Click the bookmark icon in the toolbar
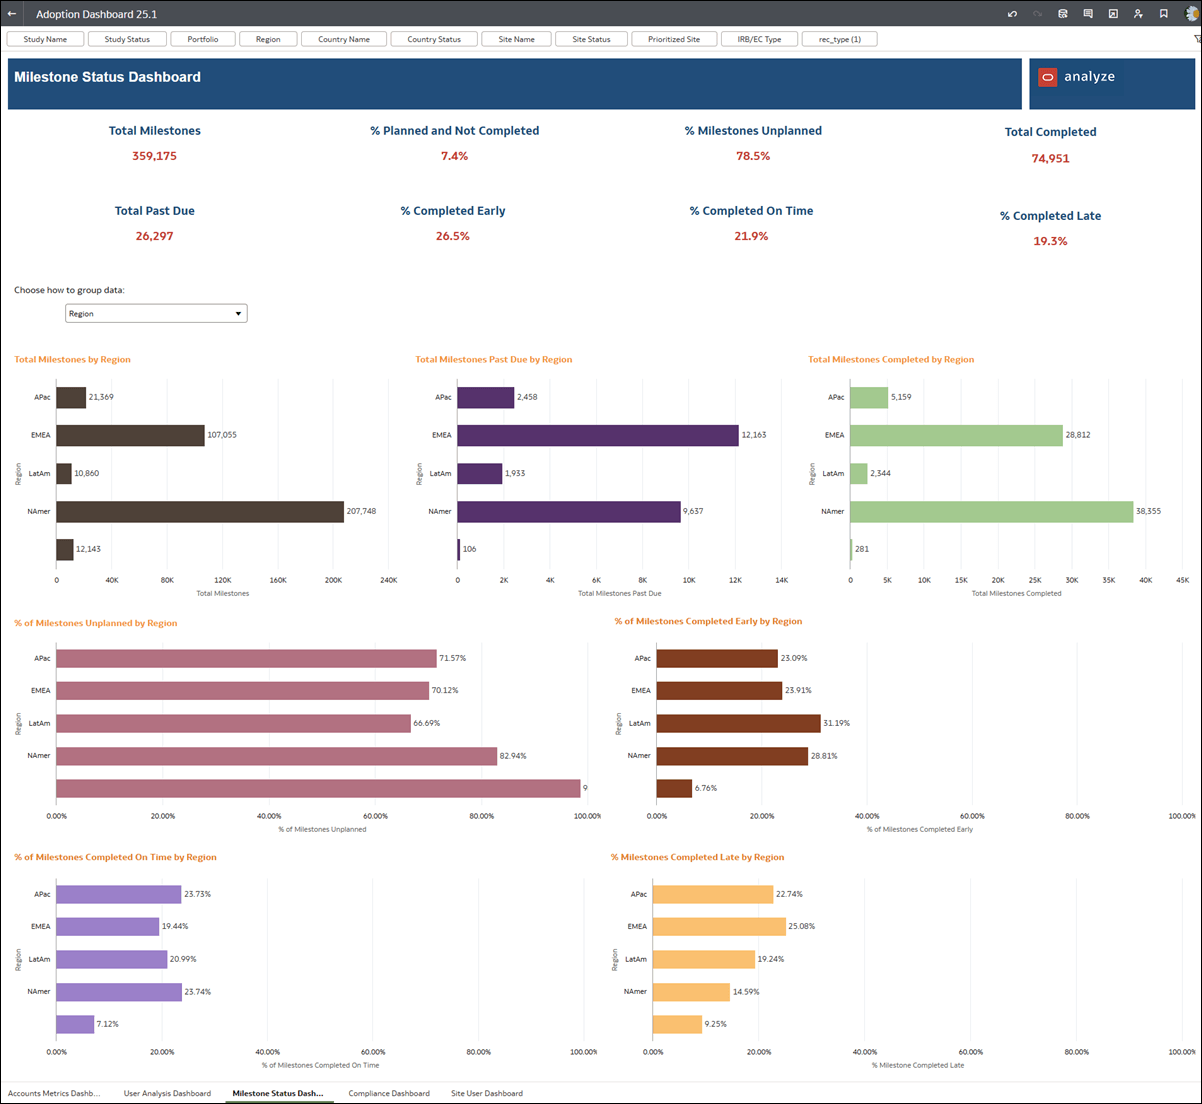The image size is (1202, 1104). click(1163, 14)
